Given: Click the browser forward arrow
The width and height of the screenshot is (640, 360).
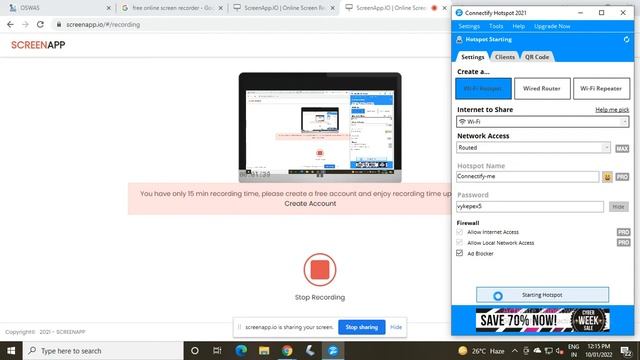Looking at the screenshot, I should [x=25, y=24].
